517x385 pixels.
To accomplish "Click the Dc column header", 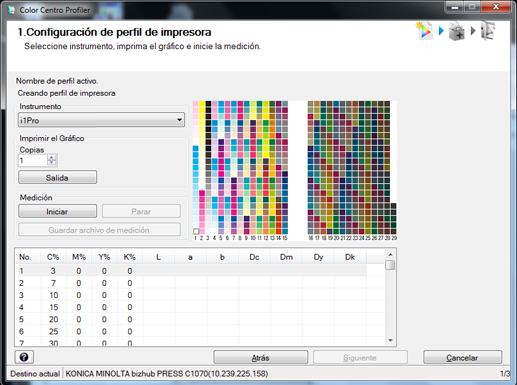I will point(254,257).
